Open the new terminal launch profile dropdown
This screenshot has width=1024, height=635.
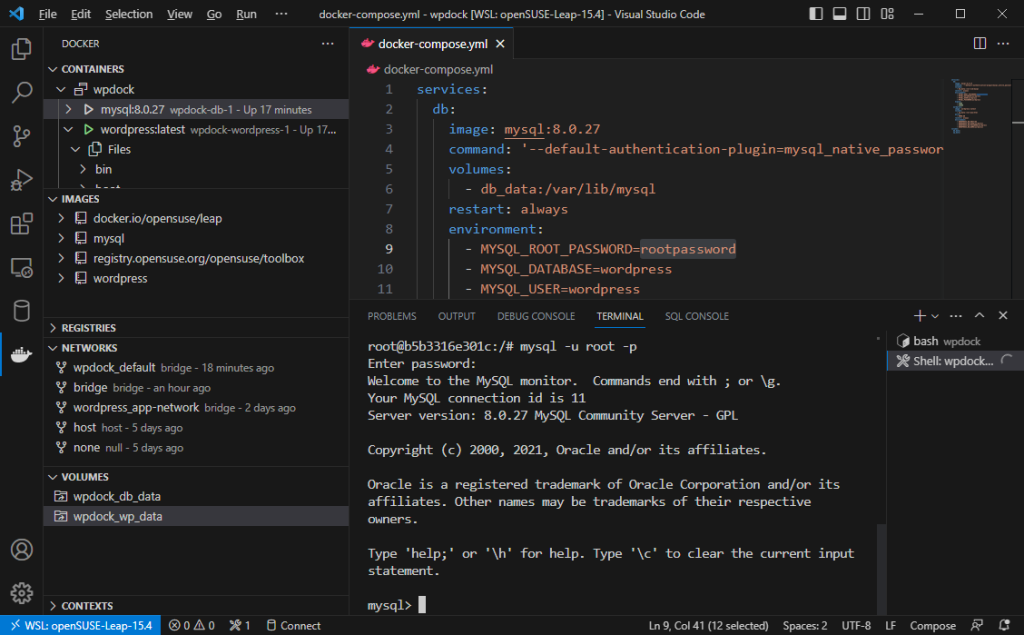coord(935,316)
